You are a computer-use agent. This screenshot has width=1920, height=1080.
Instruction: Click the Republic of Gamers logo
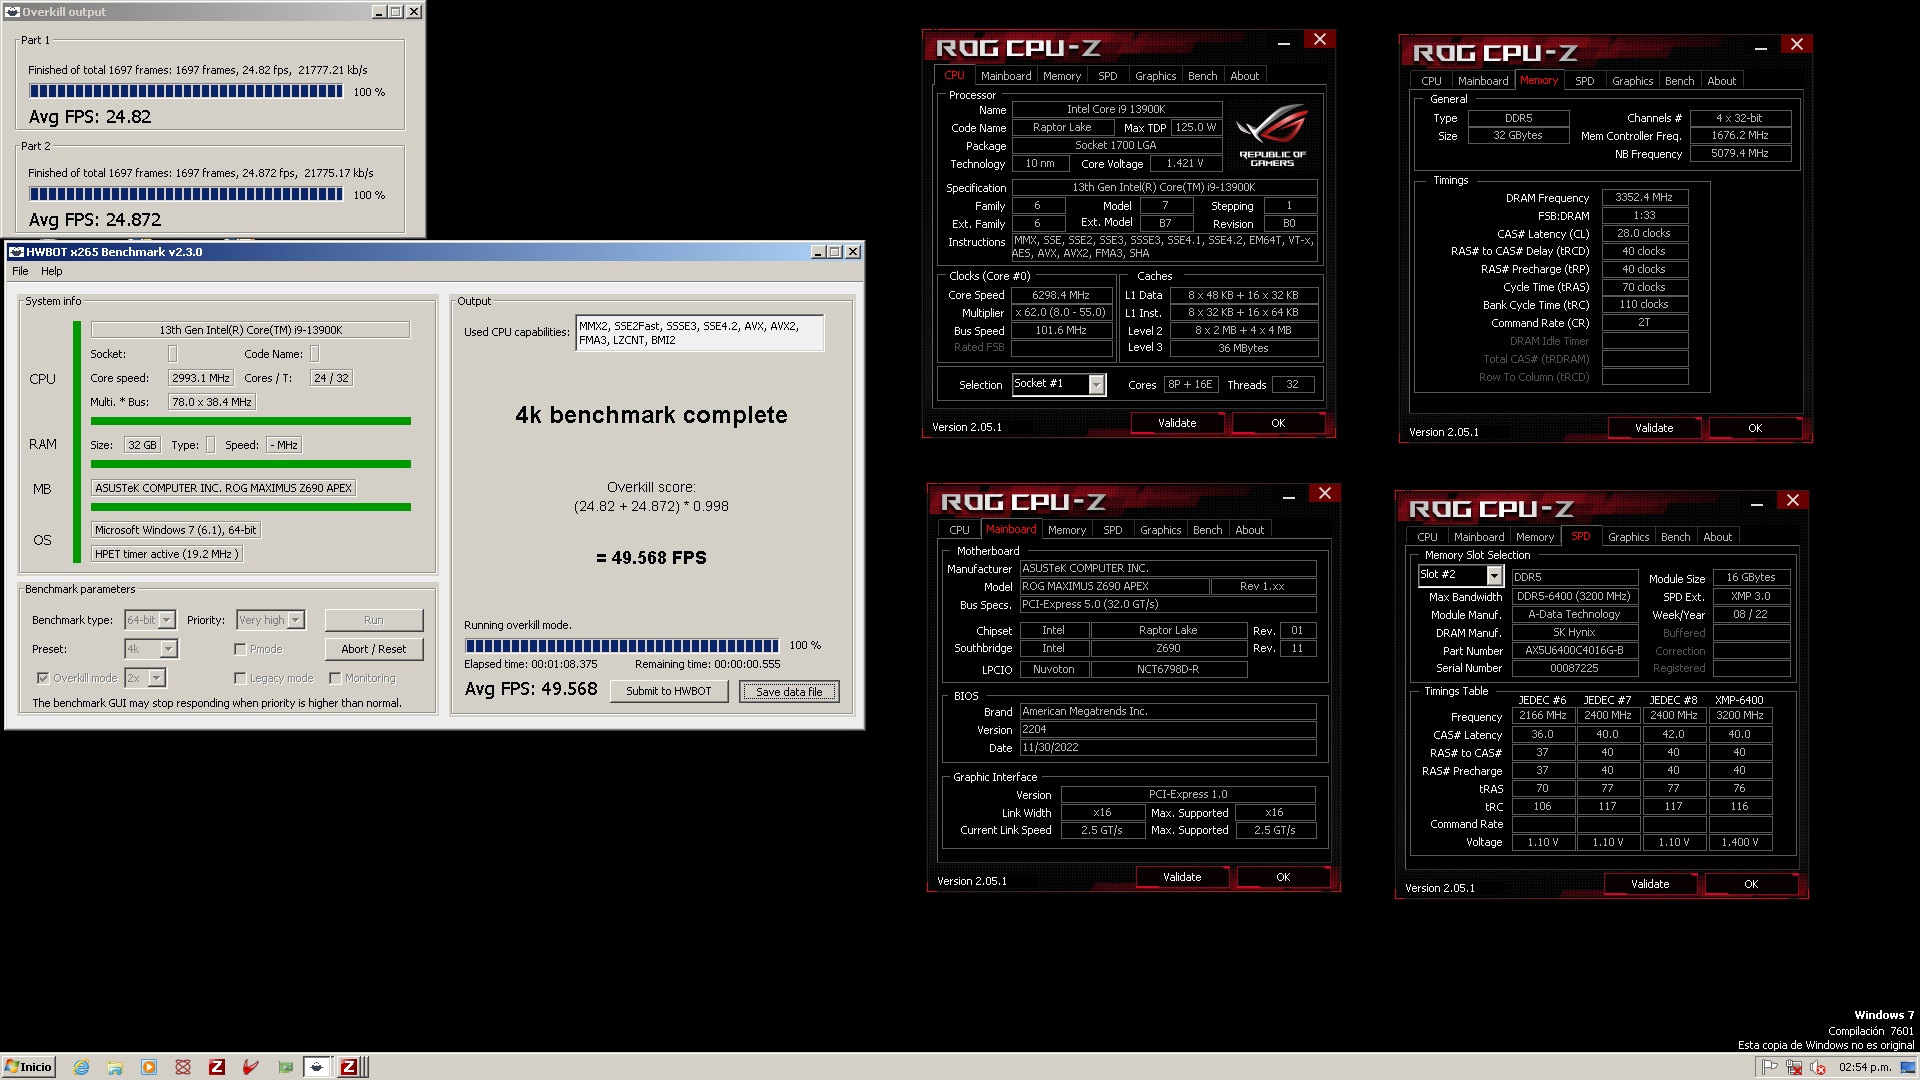point(1272,135)
